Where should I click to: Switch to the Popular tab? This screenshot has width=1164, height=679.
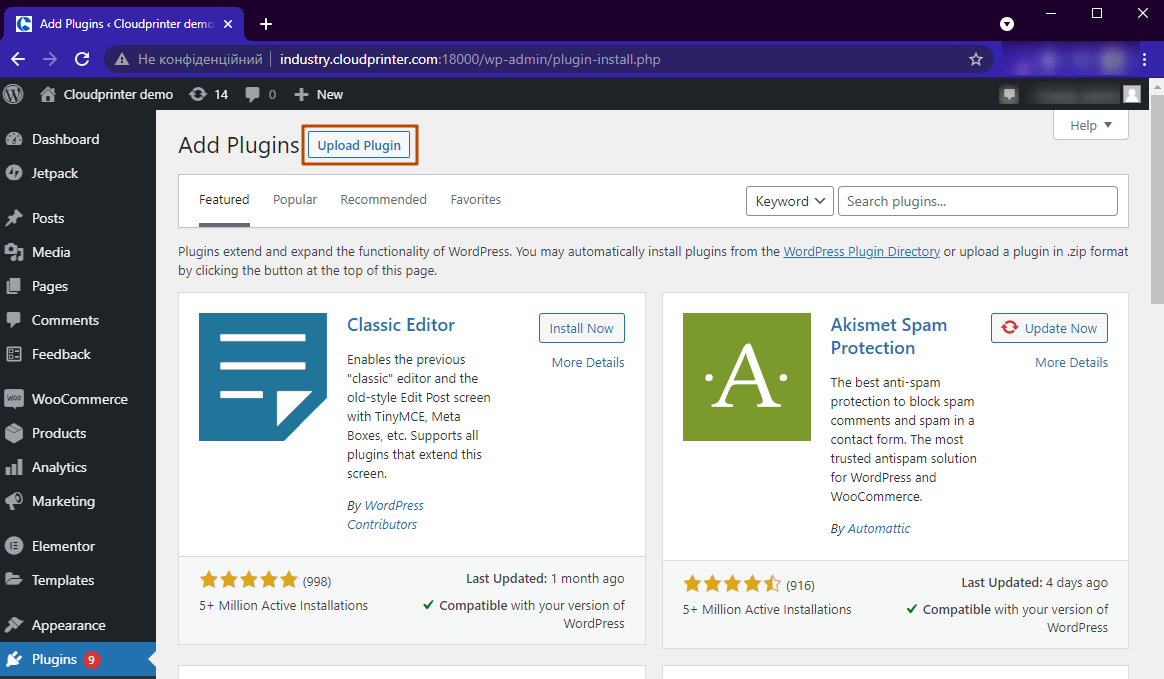pyautogui.click(x=295, y=200)
